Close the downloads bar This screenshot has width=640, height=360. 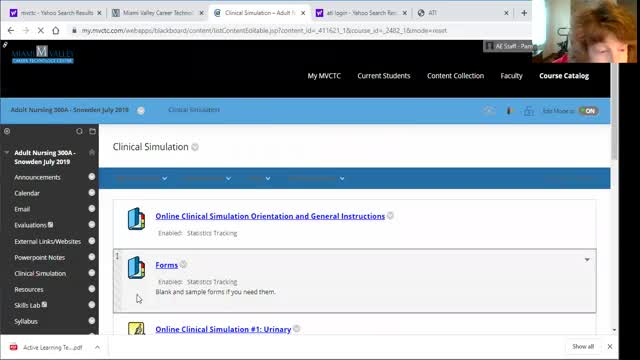click(x=610, y=347)
